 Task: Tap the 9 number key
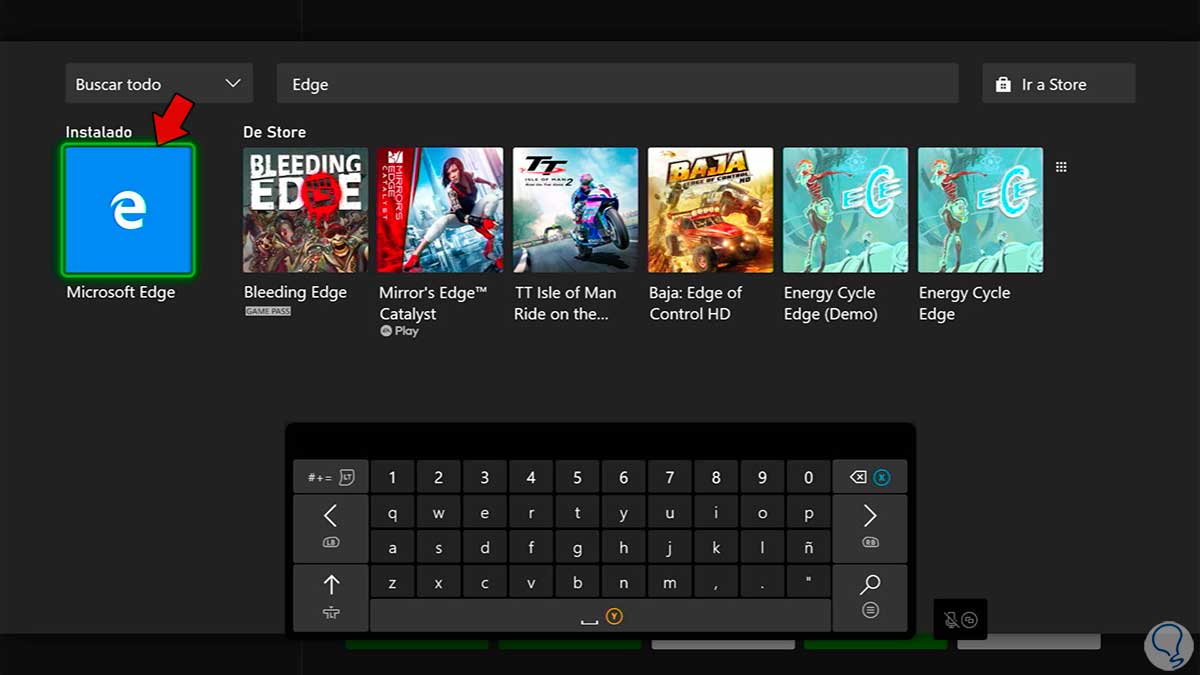click(762, 477)
